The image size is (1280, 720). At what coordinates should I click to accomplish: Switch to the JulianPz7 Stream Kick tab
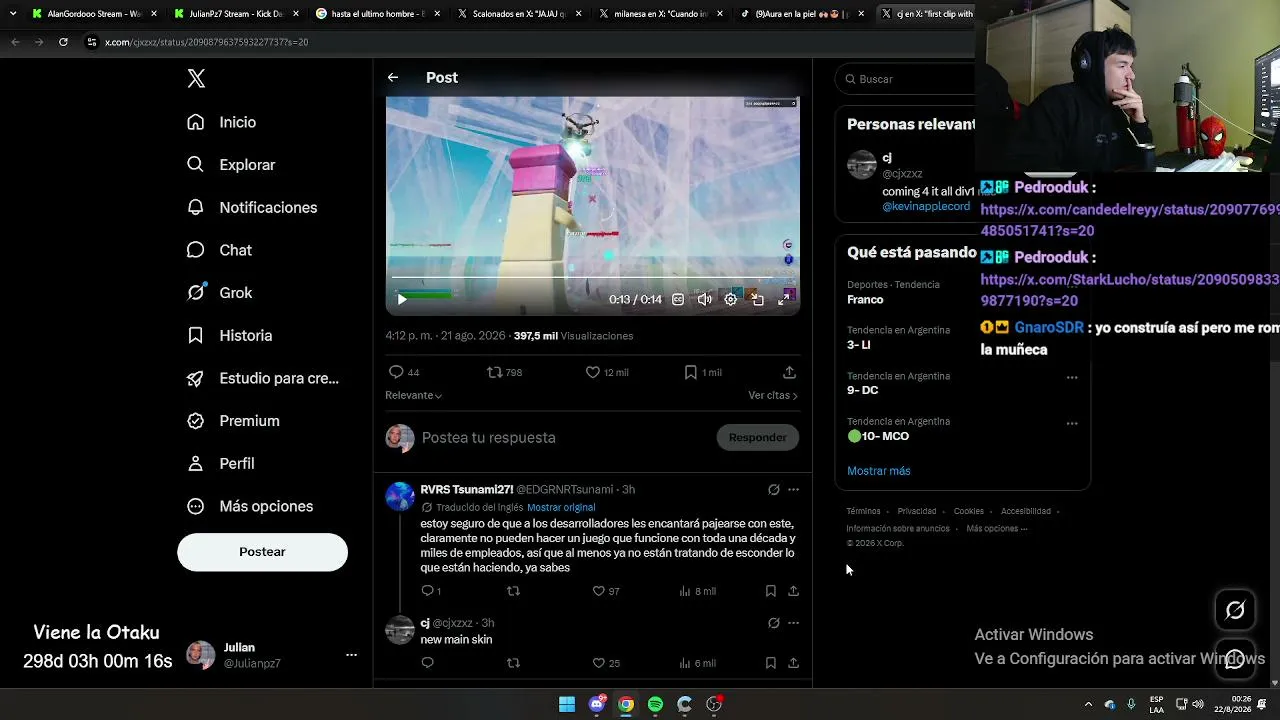[x=235, y=14]
